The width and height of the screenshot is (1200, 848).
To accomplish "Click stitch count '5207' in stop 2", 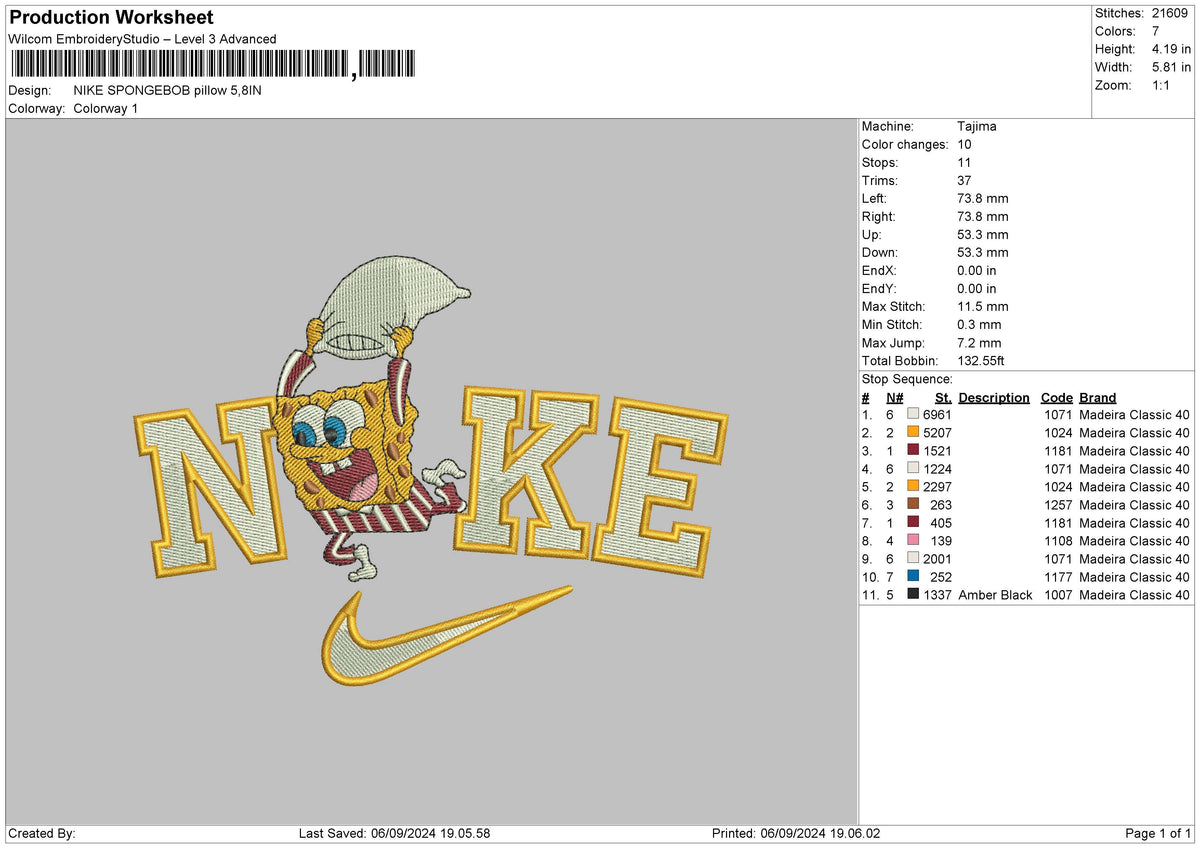I will 938,433.
